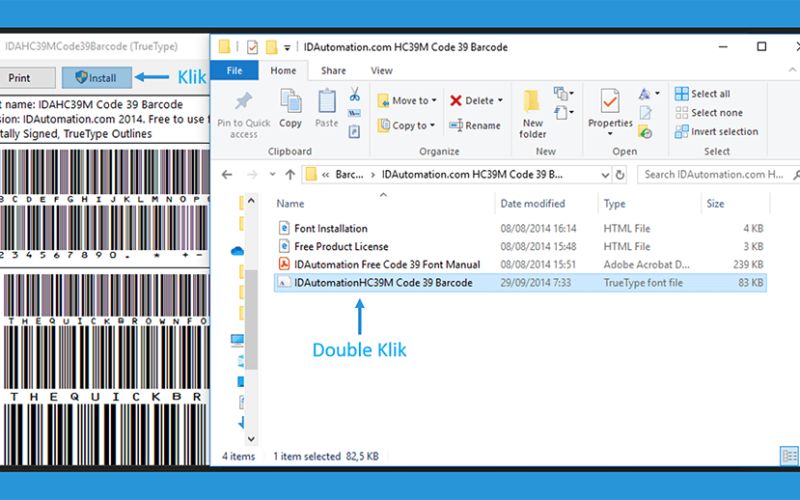Click the Cut scissors icon
The width and height of the screenshot is (800, 500).
click(x=355, y=94)
